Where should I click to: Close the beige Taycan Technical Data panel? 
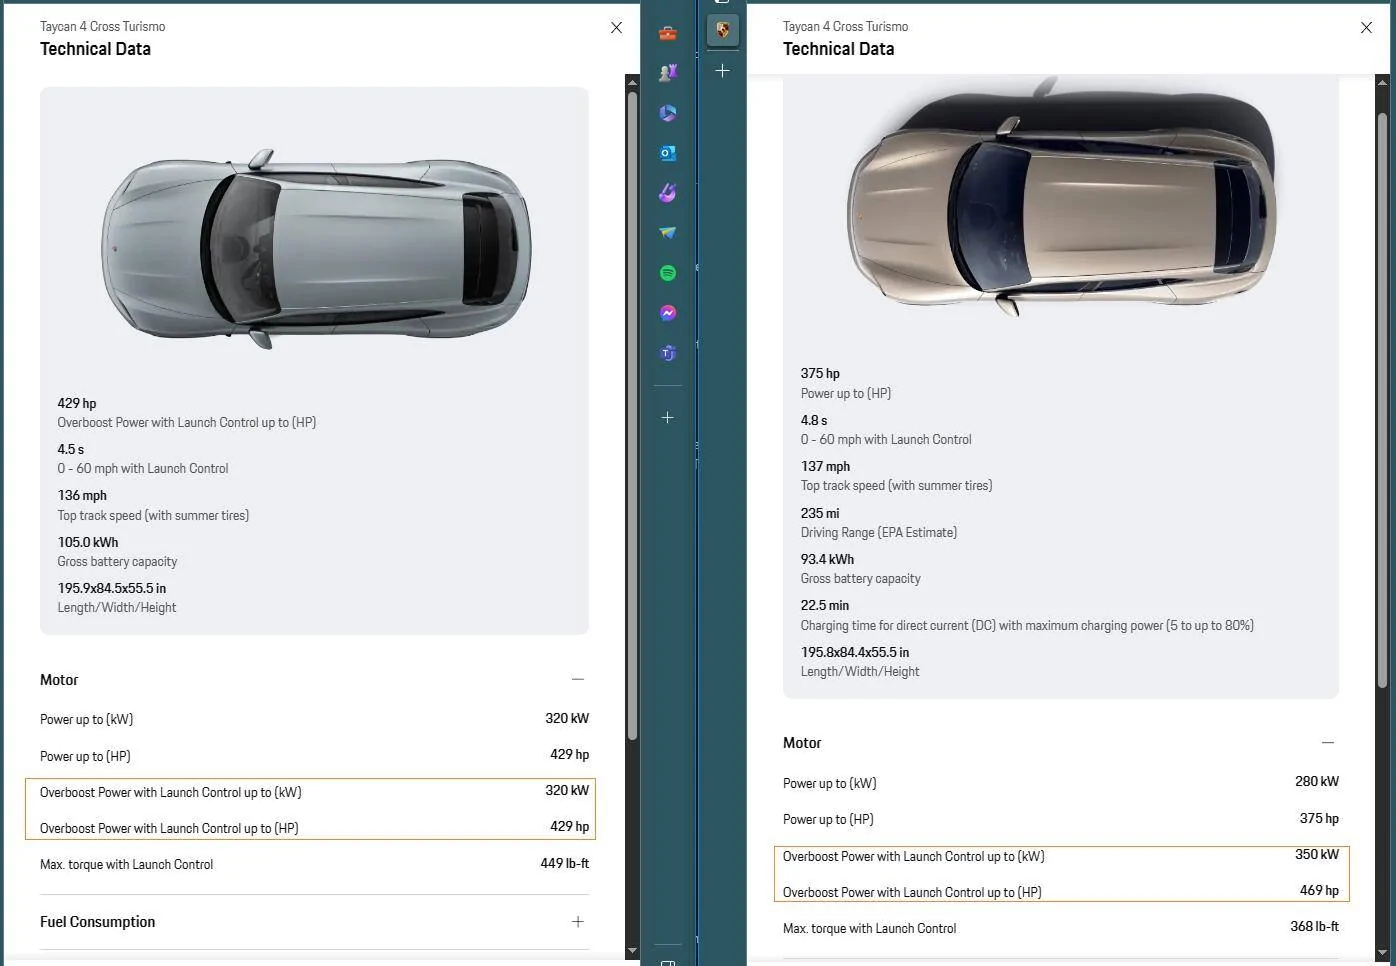tap(1366, 28)
